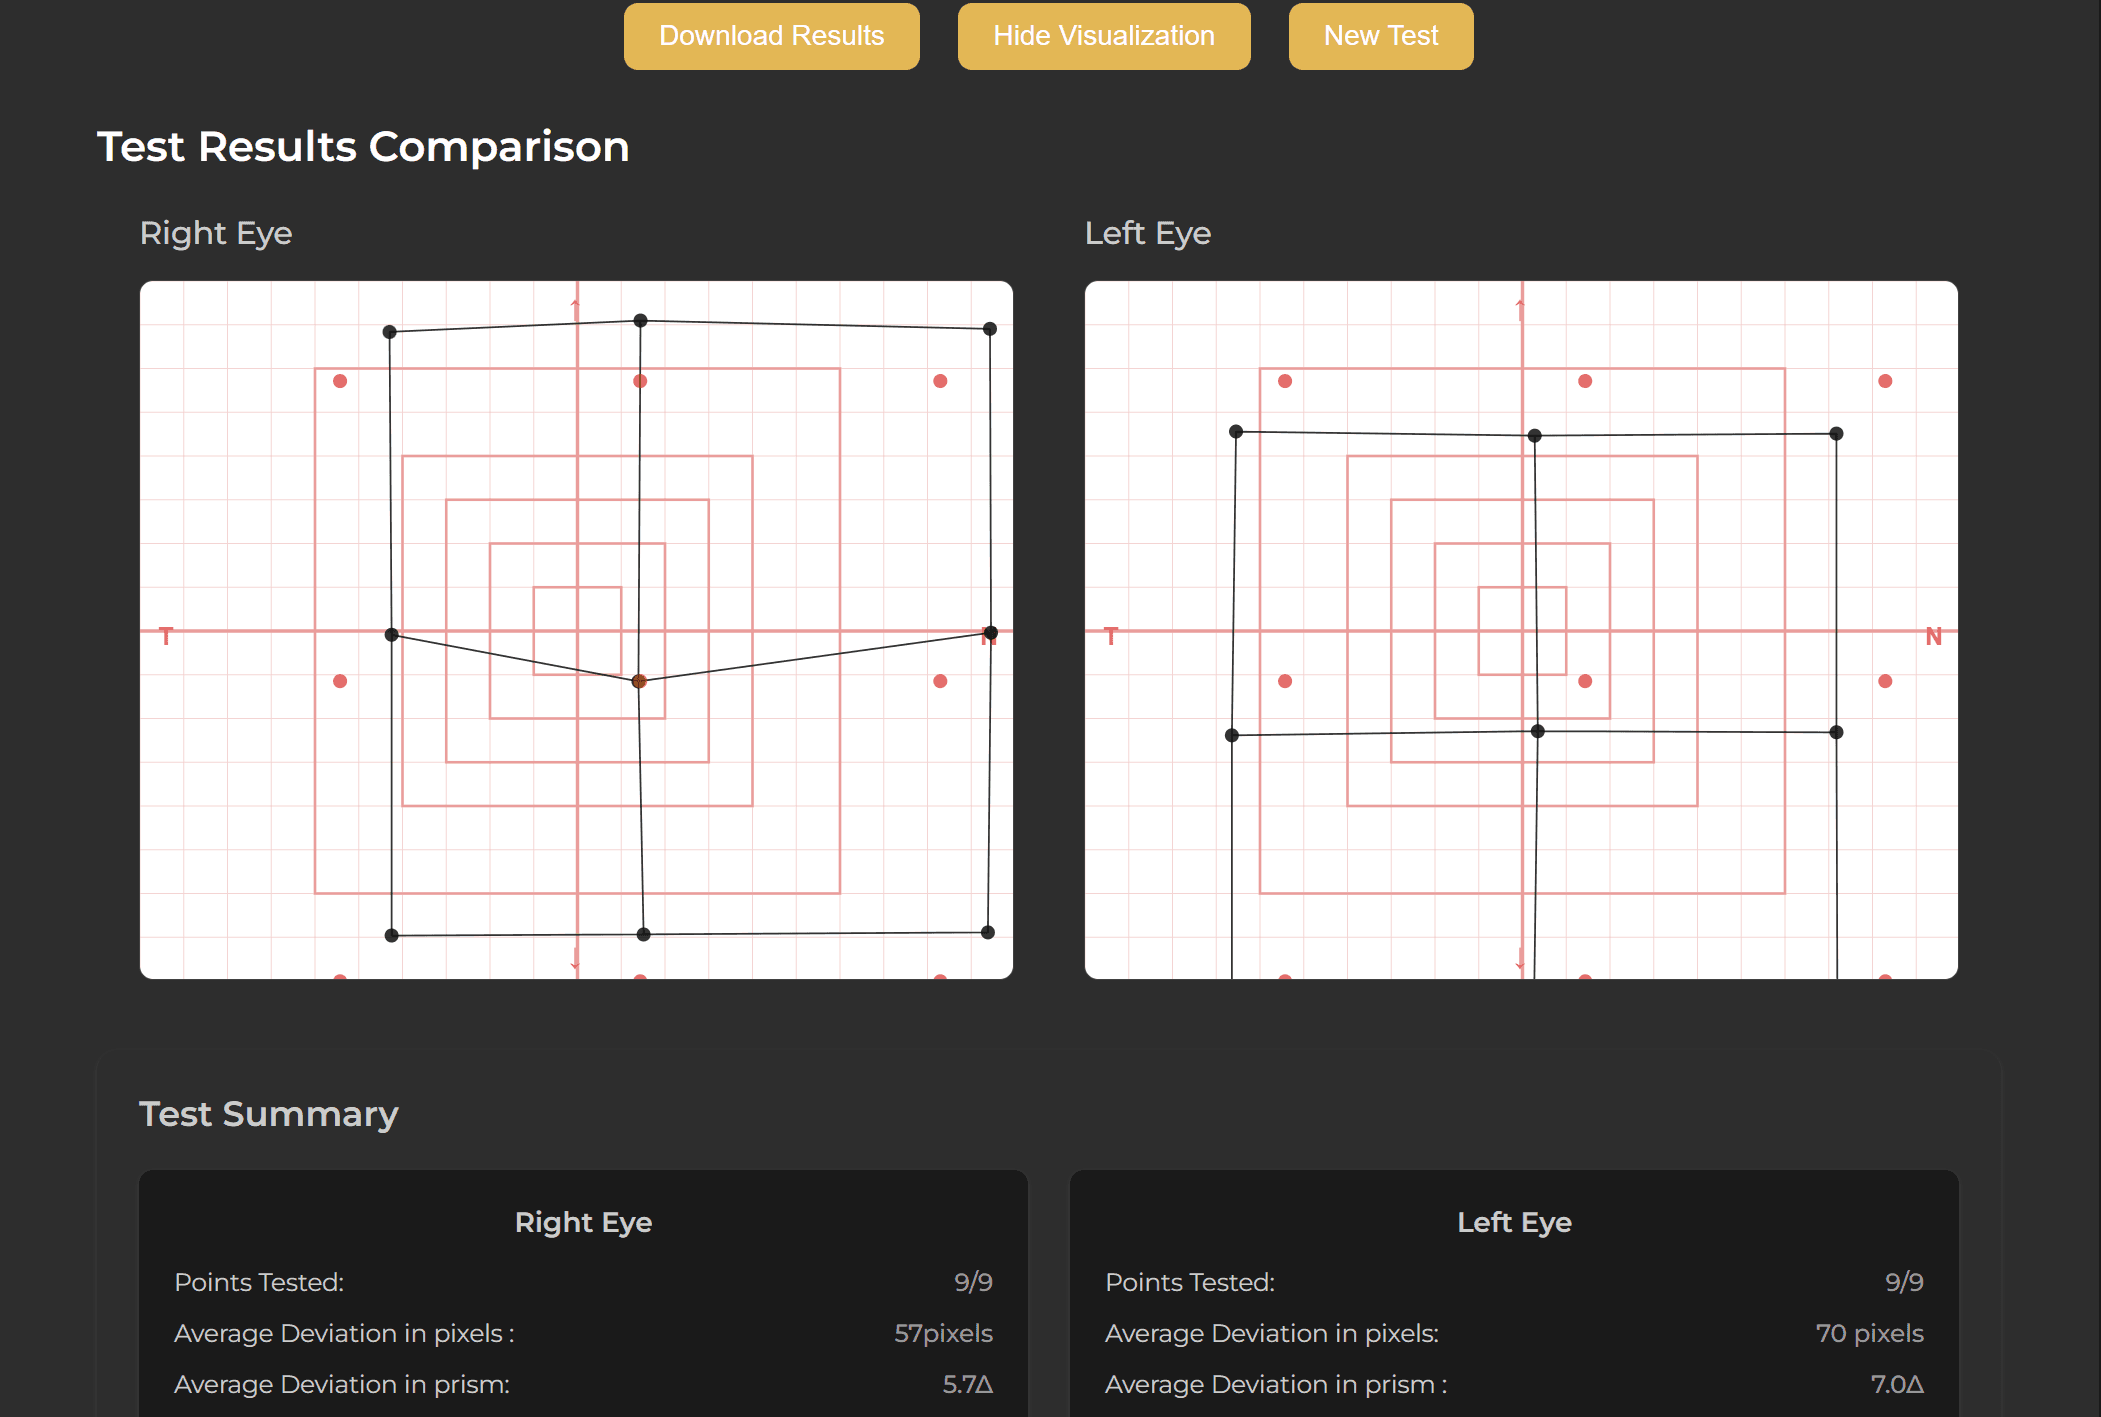This screenshot has height=1417, width=2101.
Task: Click the 7.0Δ prism value
Action: click(1897, 1384)
